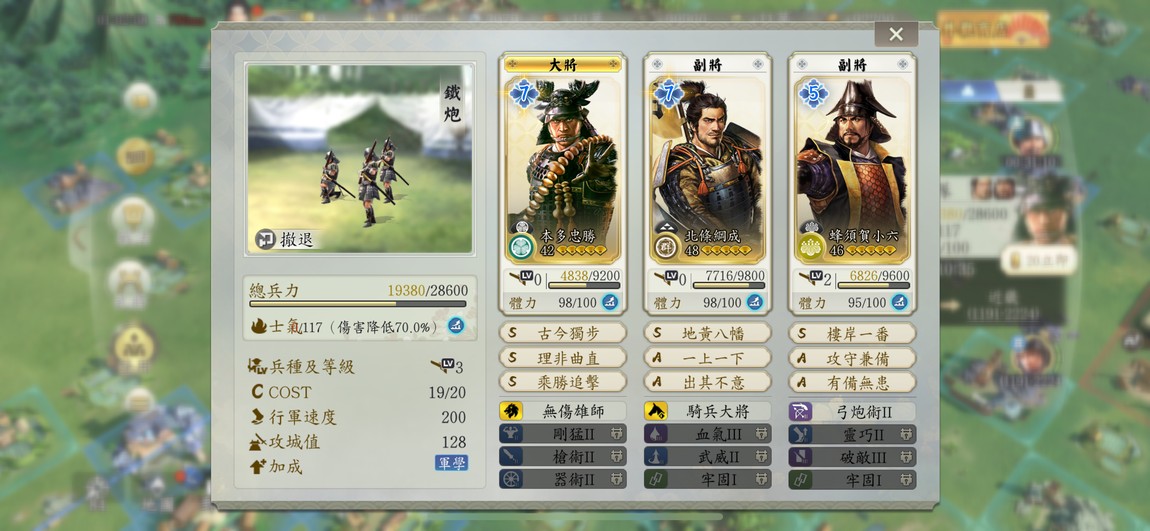The height and width of the screenshot is (531, 1150).
Task: Click the 騎兵大將 yellow trait icon
Action: coord(656,411)
